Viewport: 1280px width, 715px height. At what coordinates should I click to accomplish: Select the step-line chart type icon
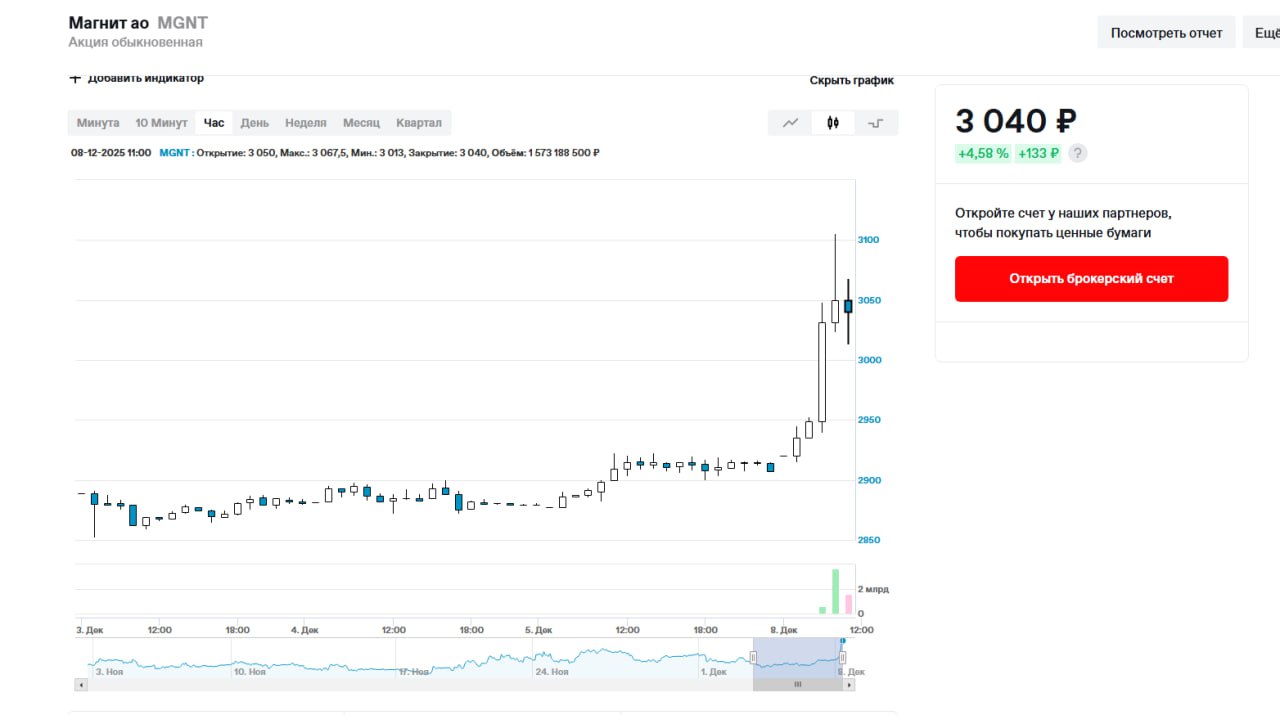(876, 123)
